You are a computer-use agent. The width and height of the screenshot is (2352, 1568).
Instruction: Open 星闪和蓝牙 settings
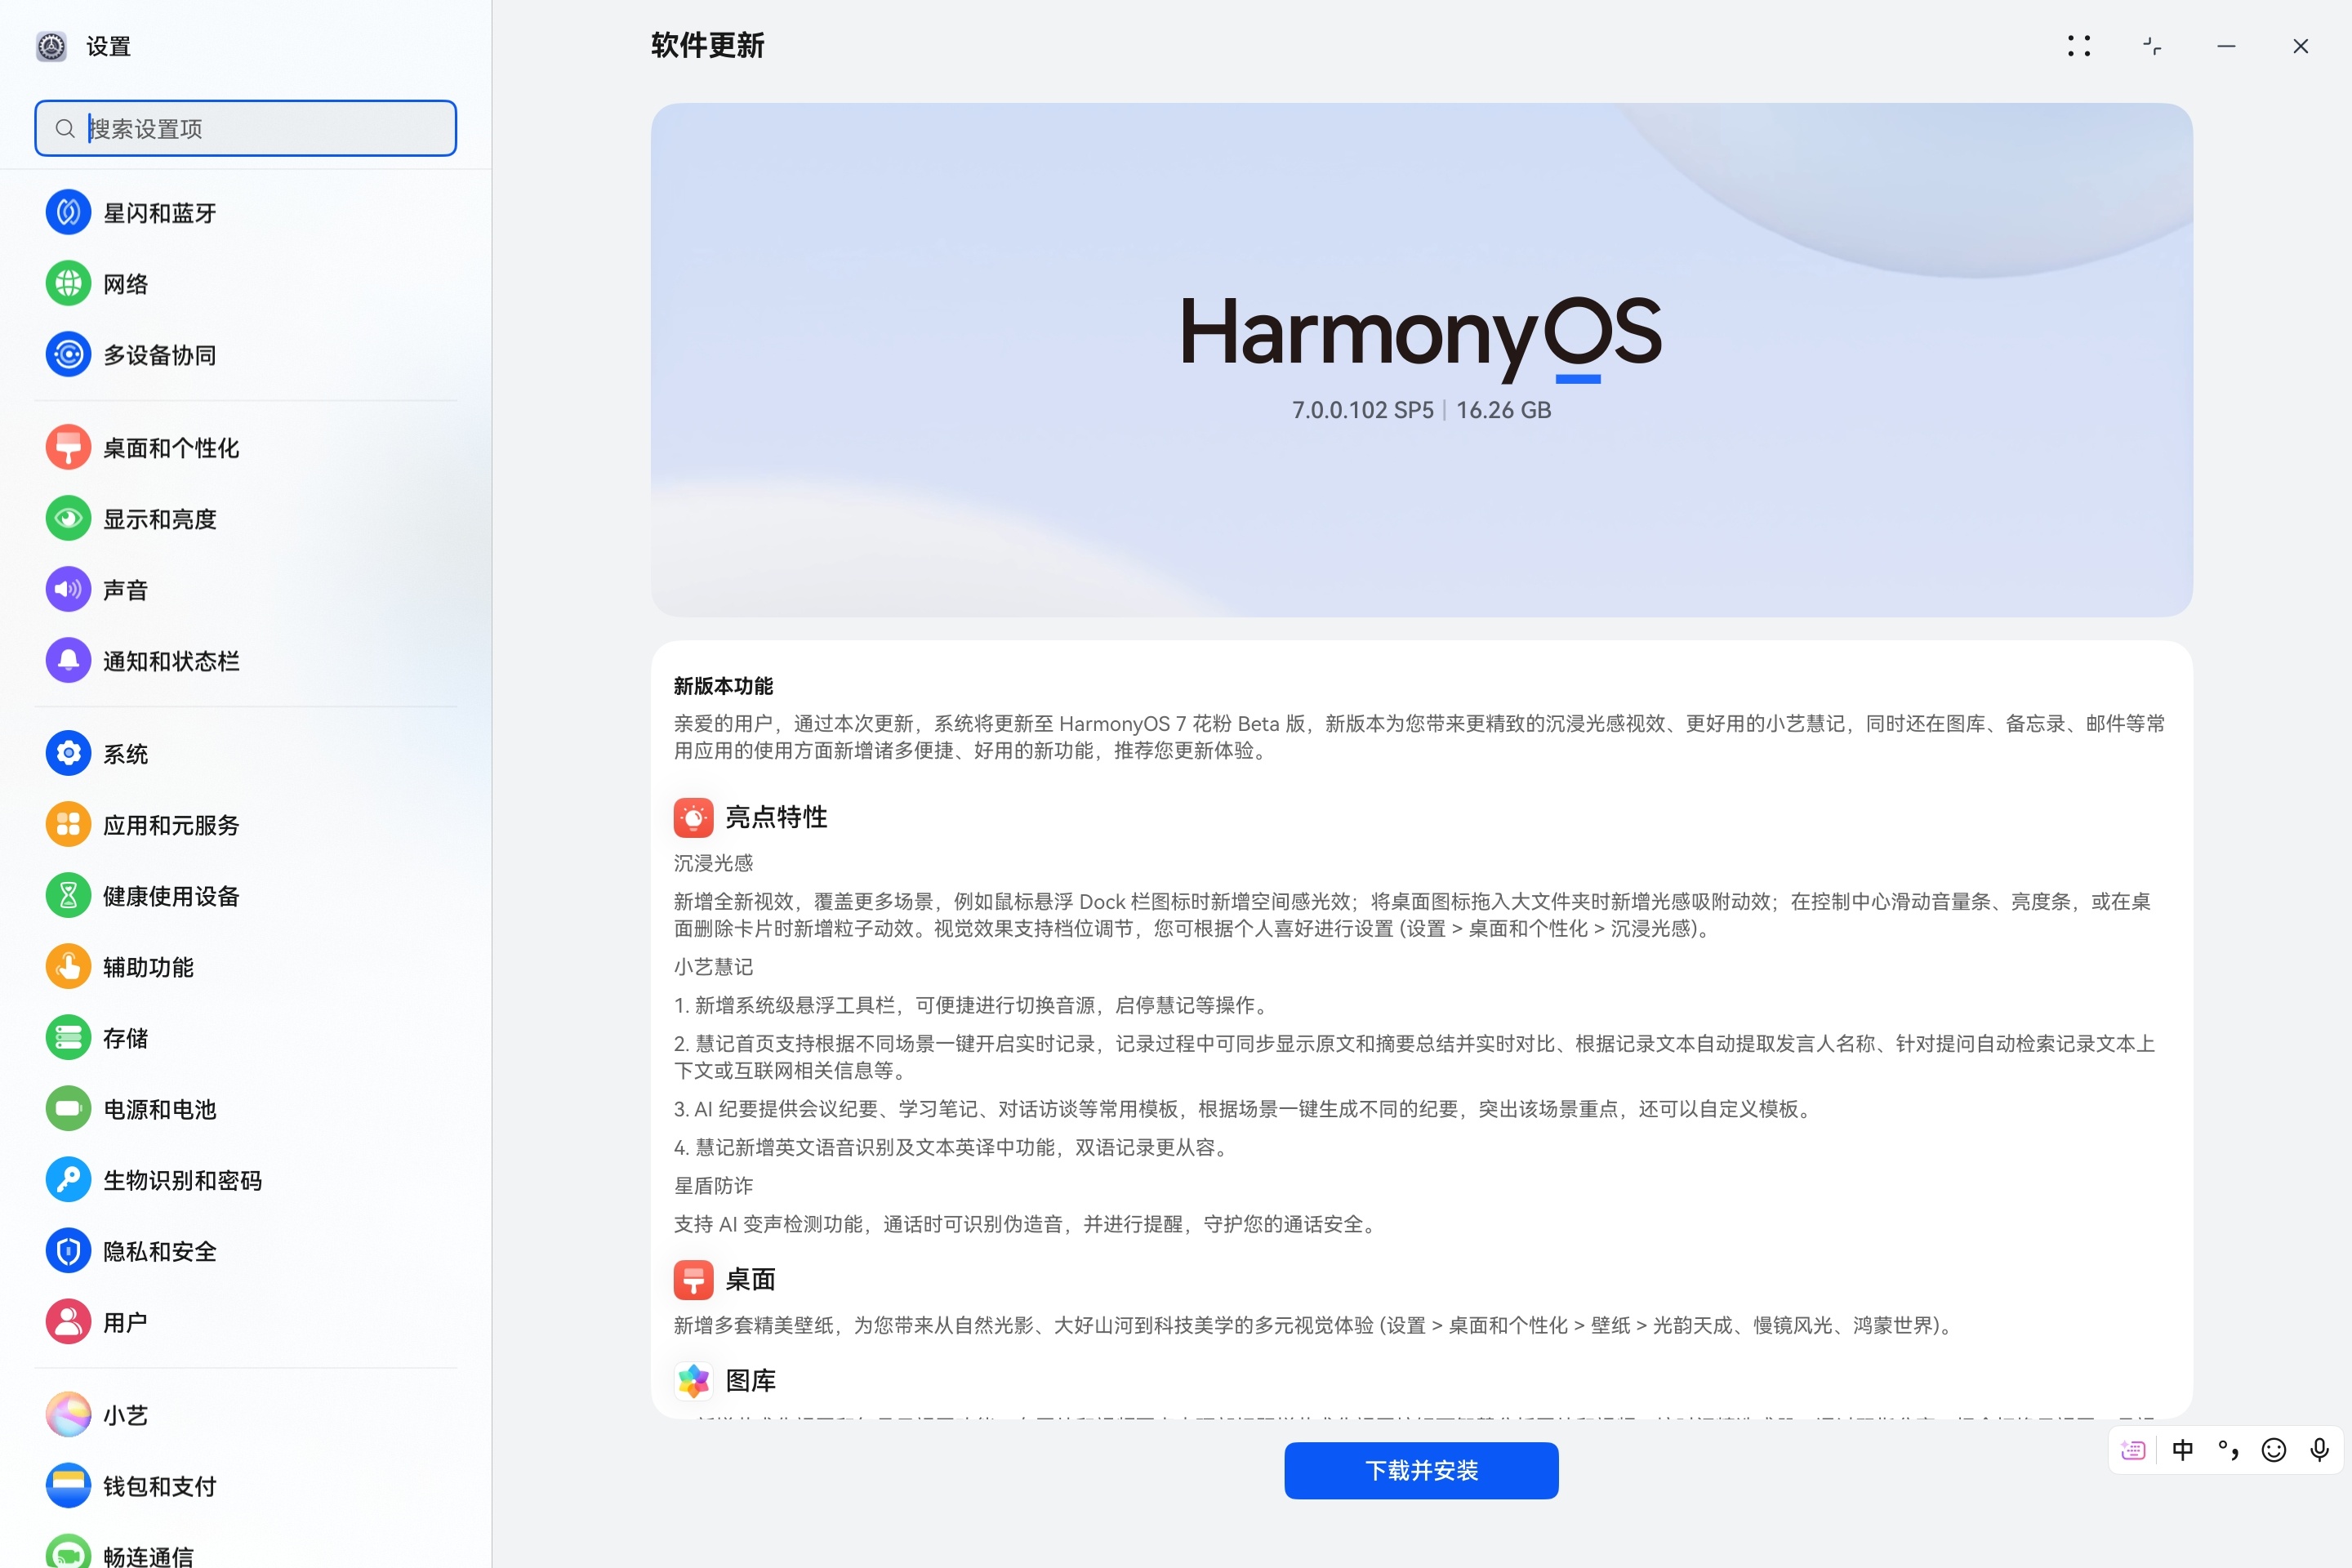pyautogui.click(x=246, y=213)
